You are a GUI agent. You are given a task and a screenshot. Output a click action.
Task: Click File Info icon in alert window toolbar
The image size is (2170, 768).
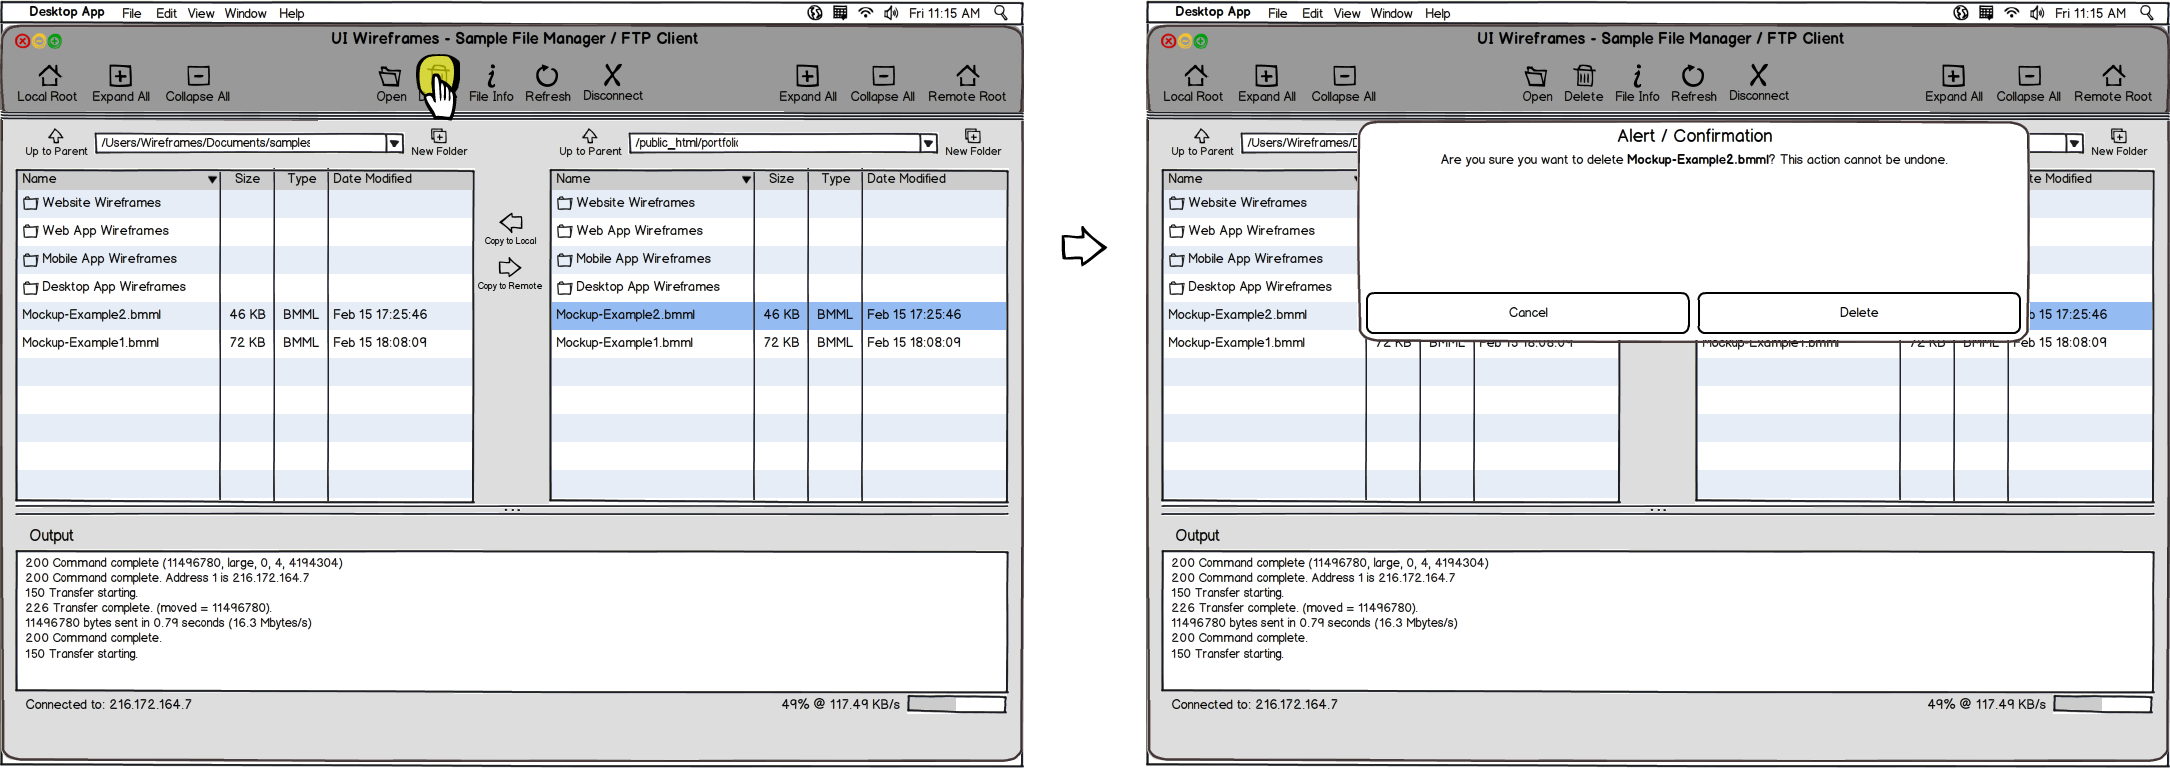point(1637,76)
